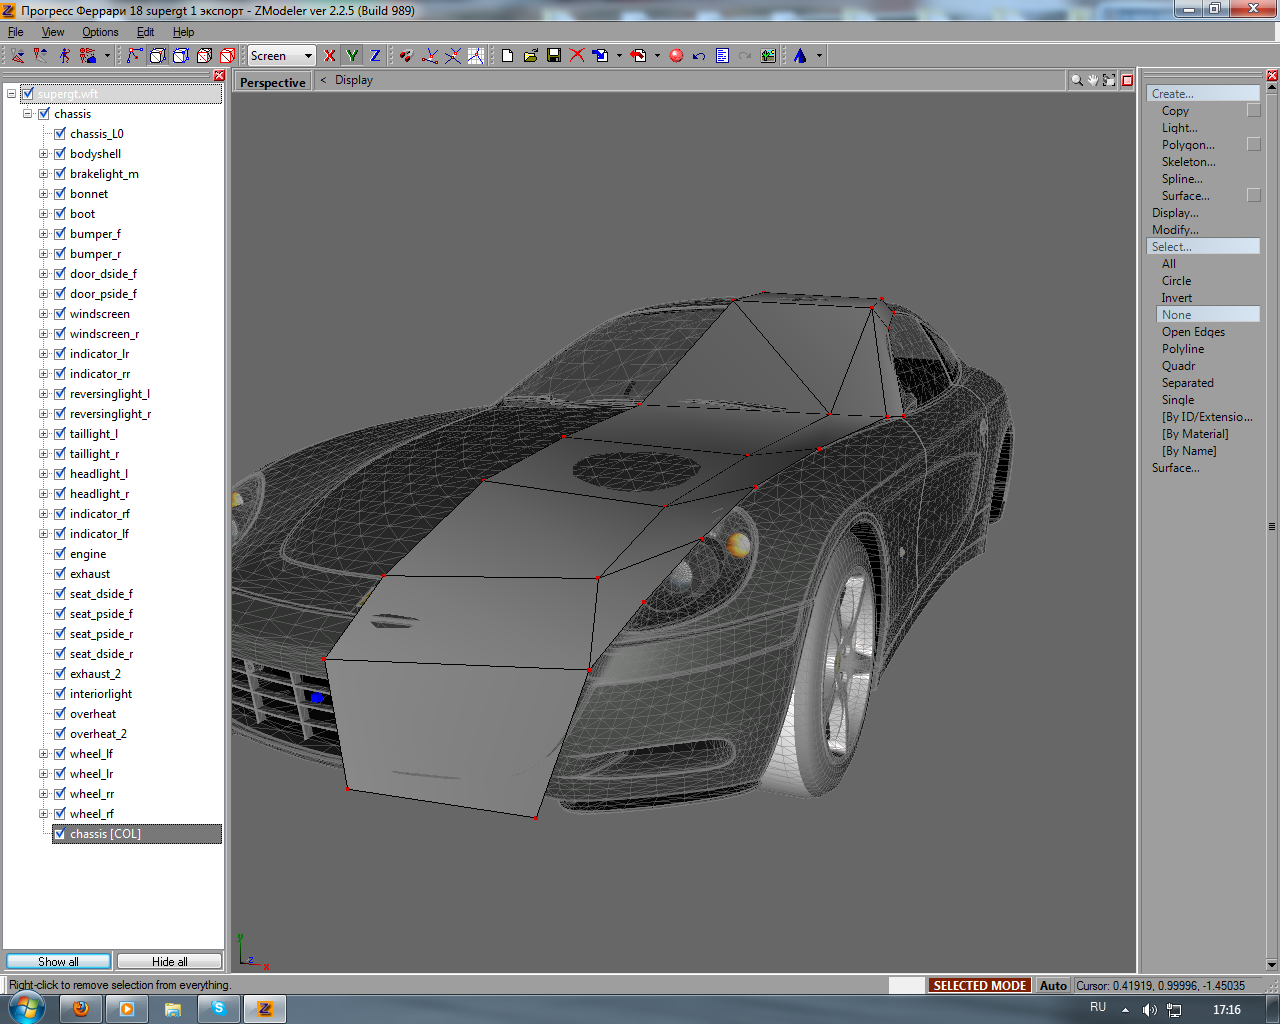This screenshot has width=1280, height=1024.
Task: Select the pan hand icon in viewport header
Action: pos(1092,80)
